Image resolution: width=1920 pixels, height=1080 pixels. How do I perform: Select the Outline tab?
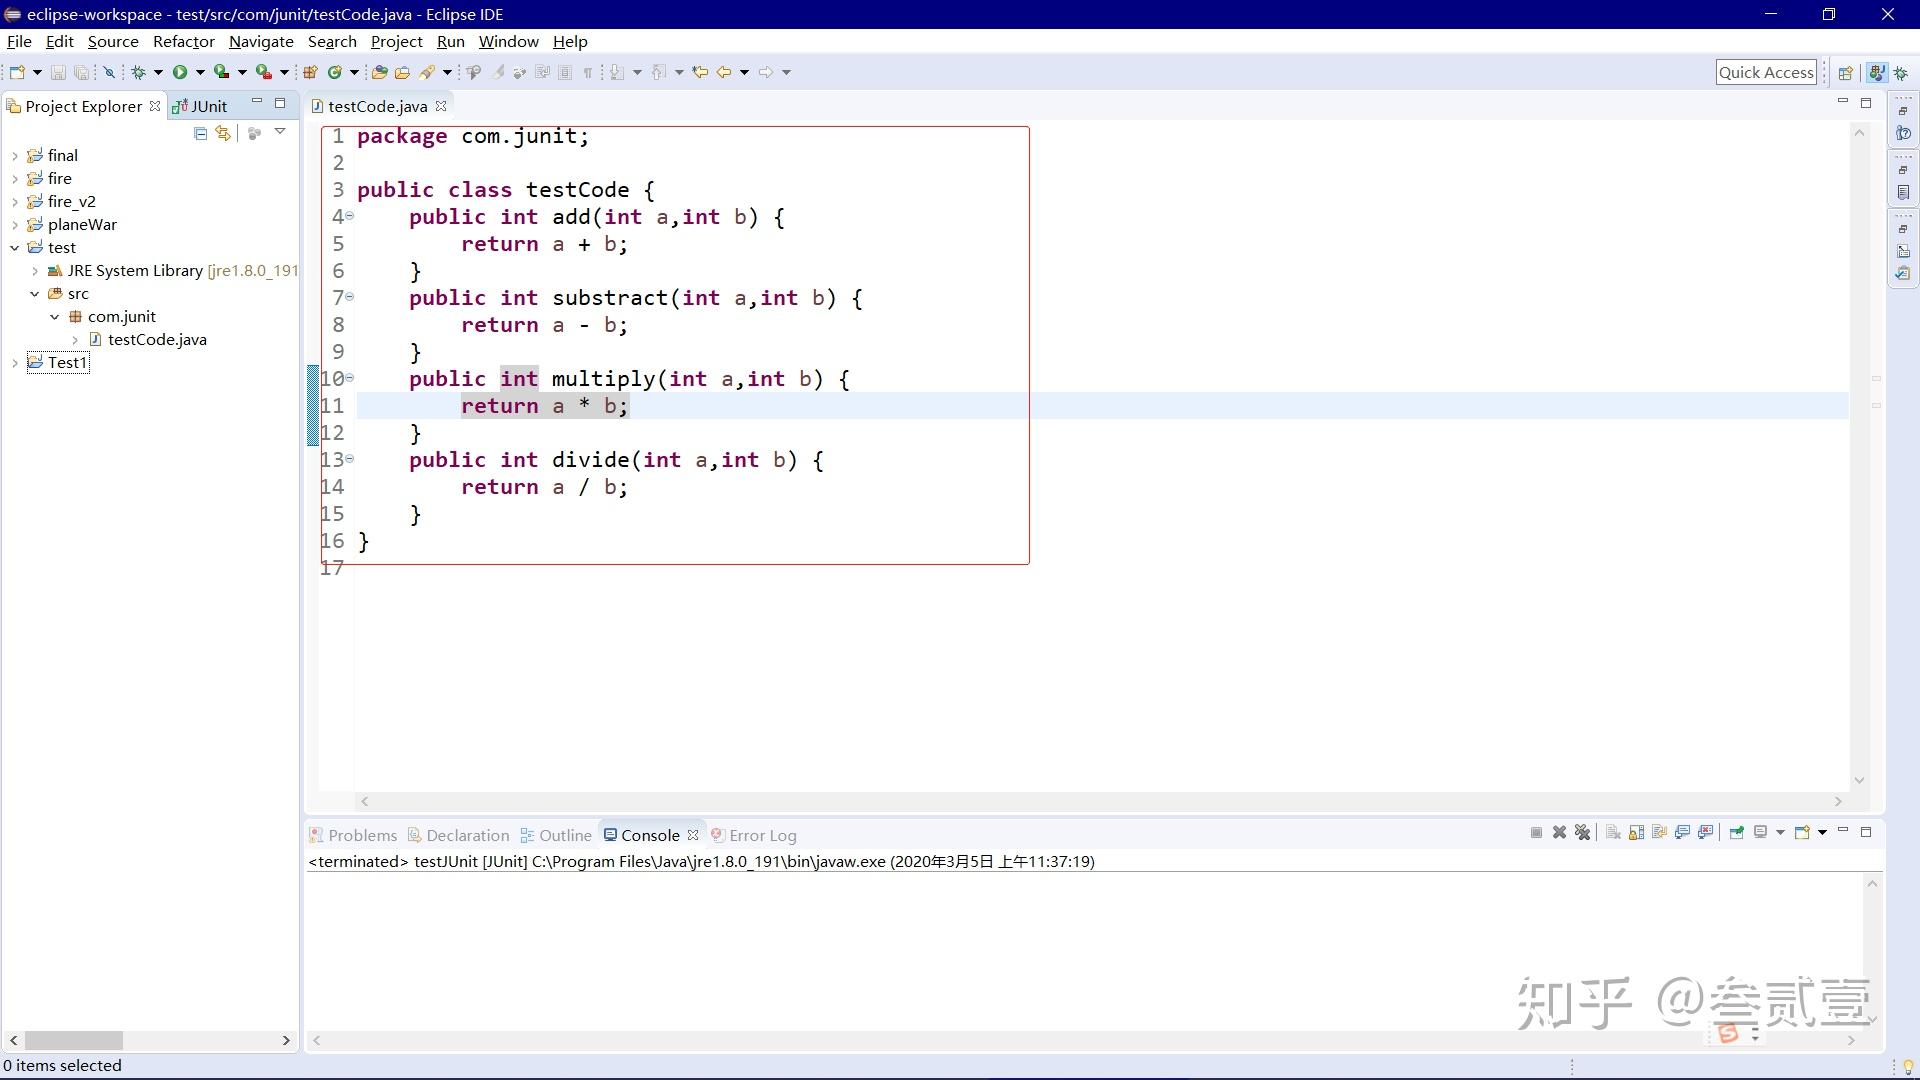tap(556, 835)
